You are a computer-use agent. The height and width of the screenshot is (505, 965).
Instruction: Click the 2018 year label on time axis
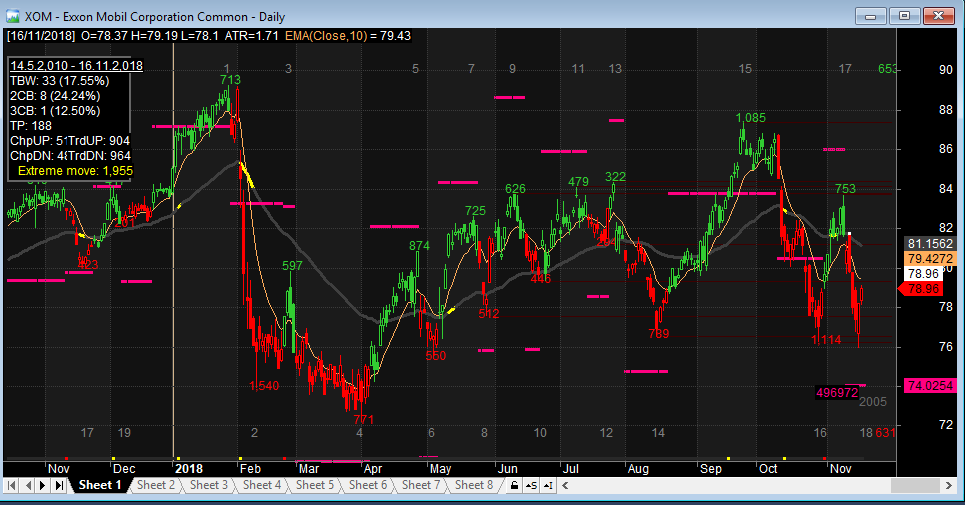point(190,469)
